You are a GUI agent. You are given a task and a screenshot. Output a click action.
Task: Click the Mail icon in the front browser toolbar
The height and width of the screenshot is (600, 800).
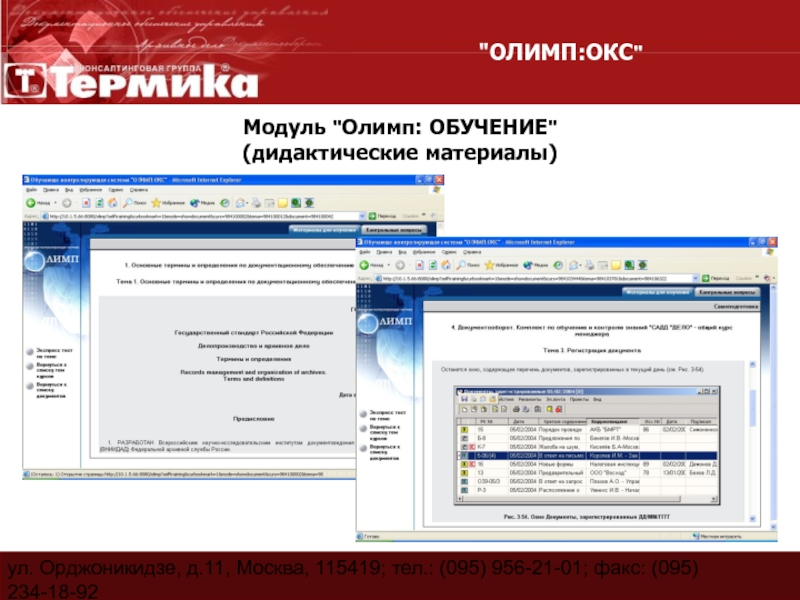tap(574, 265)
